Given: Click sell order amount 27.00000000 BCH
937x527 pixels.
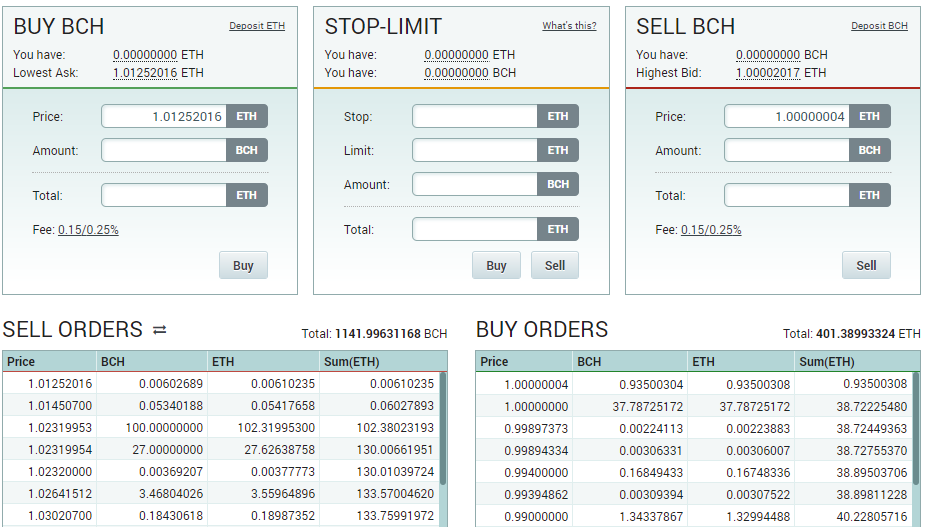Looking at the screenshot, I should [168, 449].
